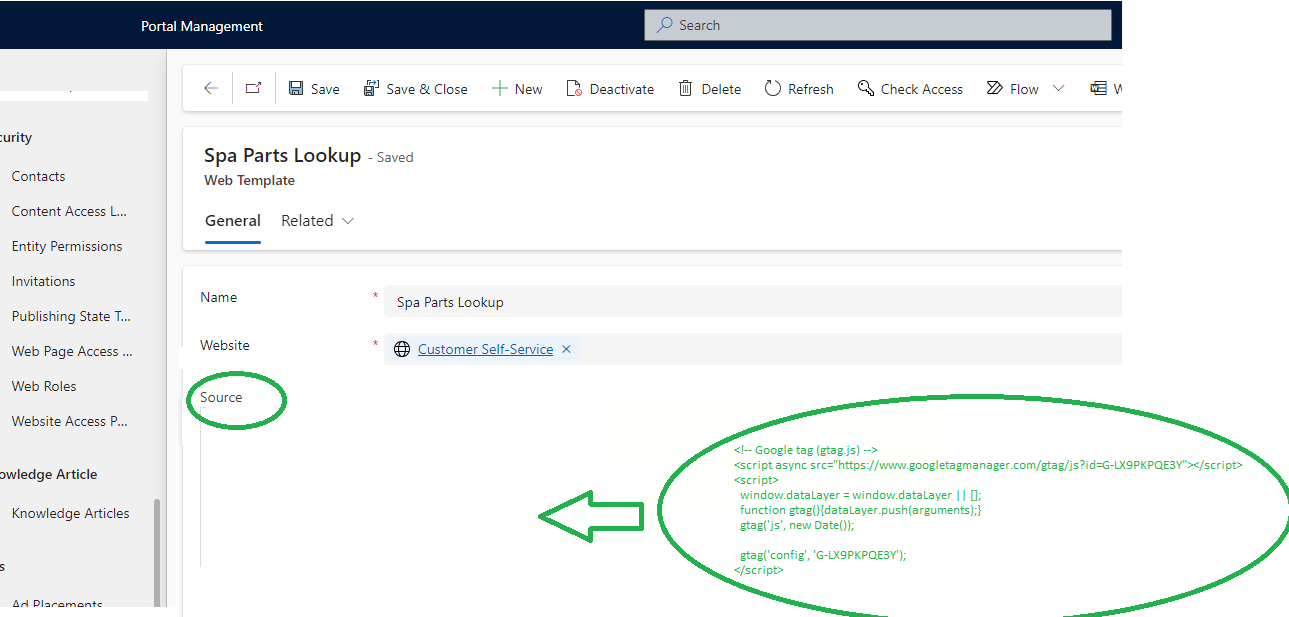Screen dimensions: 1289x617
Task: Open Web Page Access Control Rules
Action: tap(72, 351)
